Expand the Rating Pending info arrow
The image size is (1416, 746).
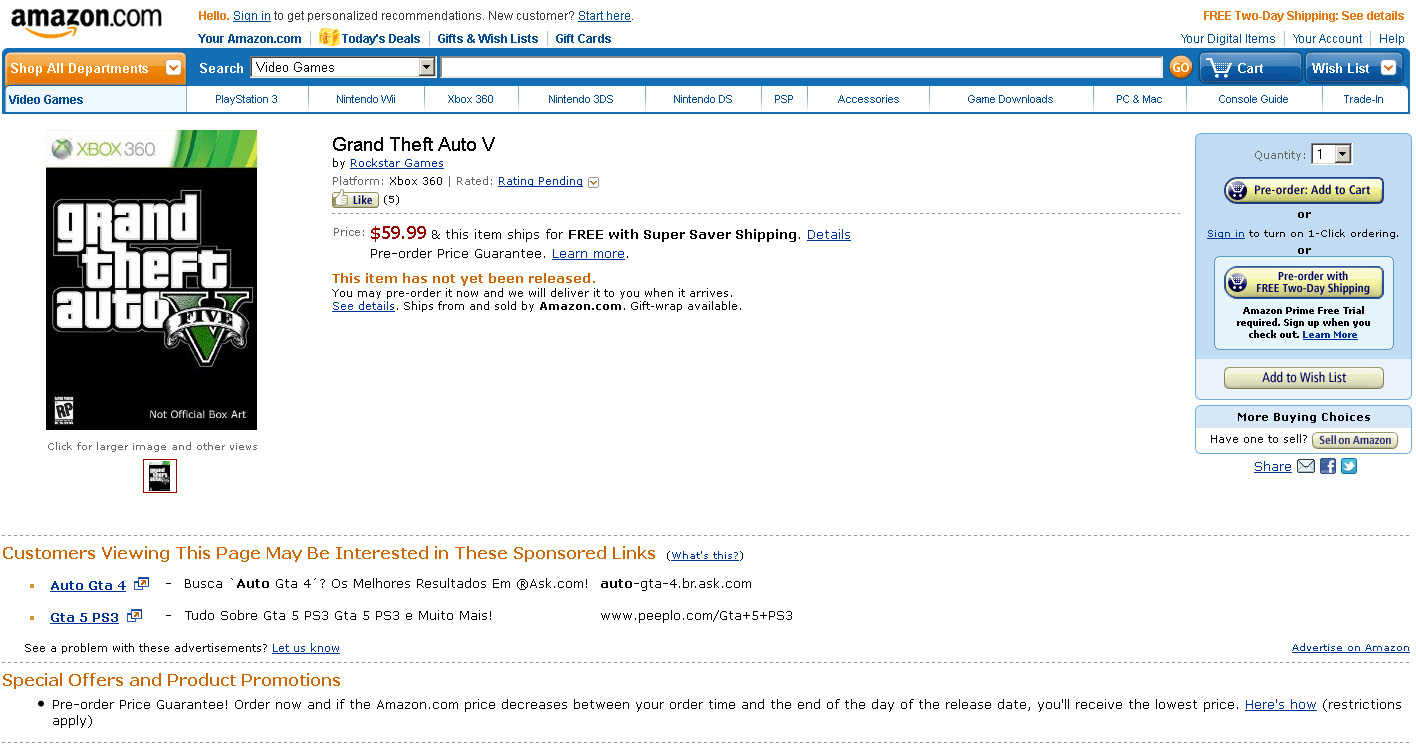593,182
